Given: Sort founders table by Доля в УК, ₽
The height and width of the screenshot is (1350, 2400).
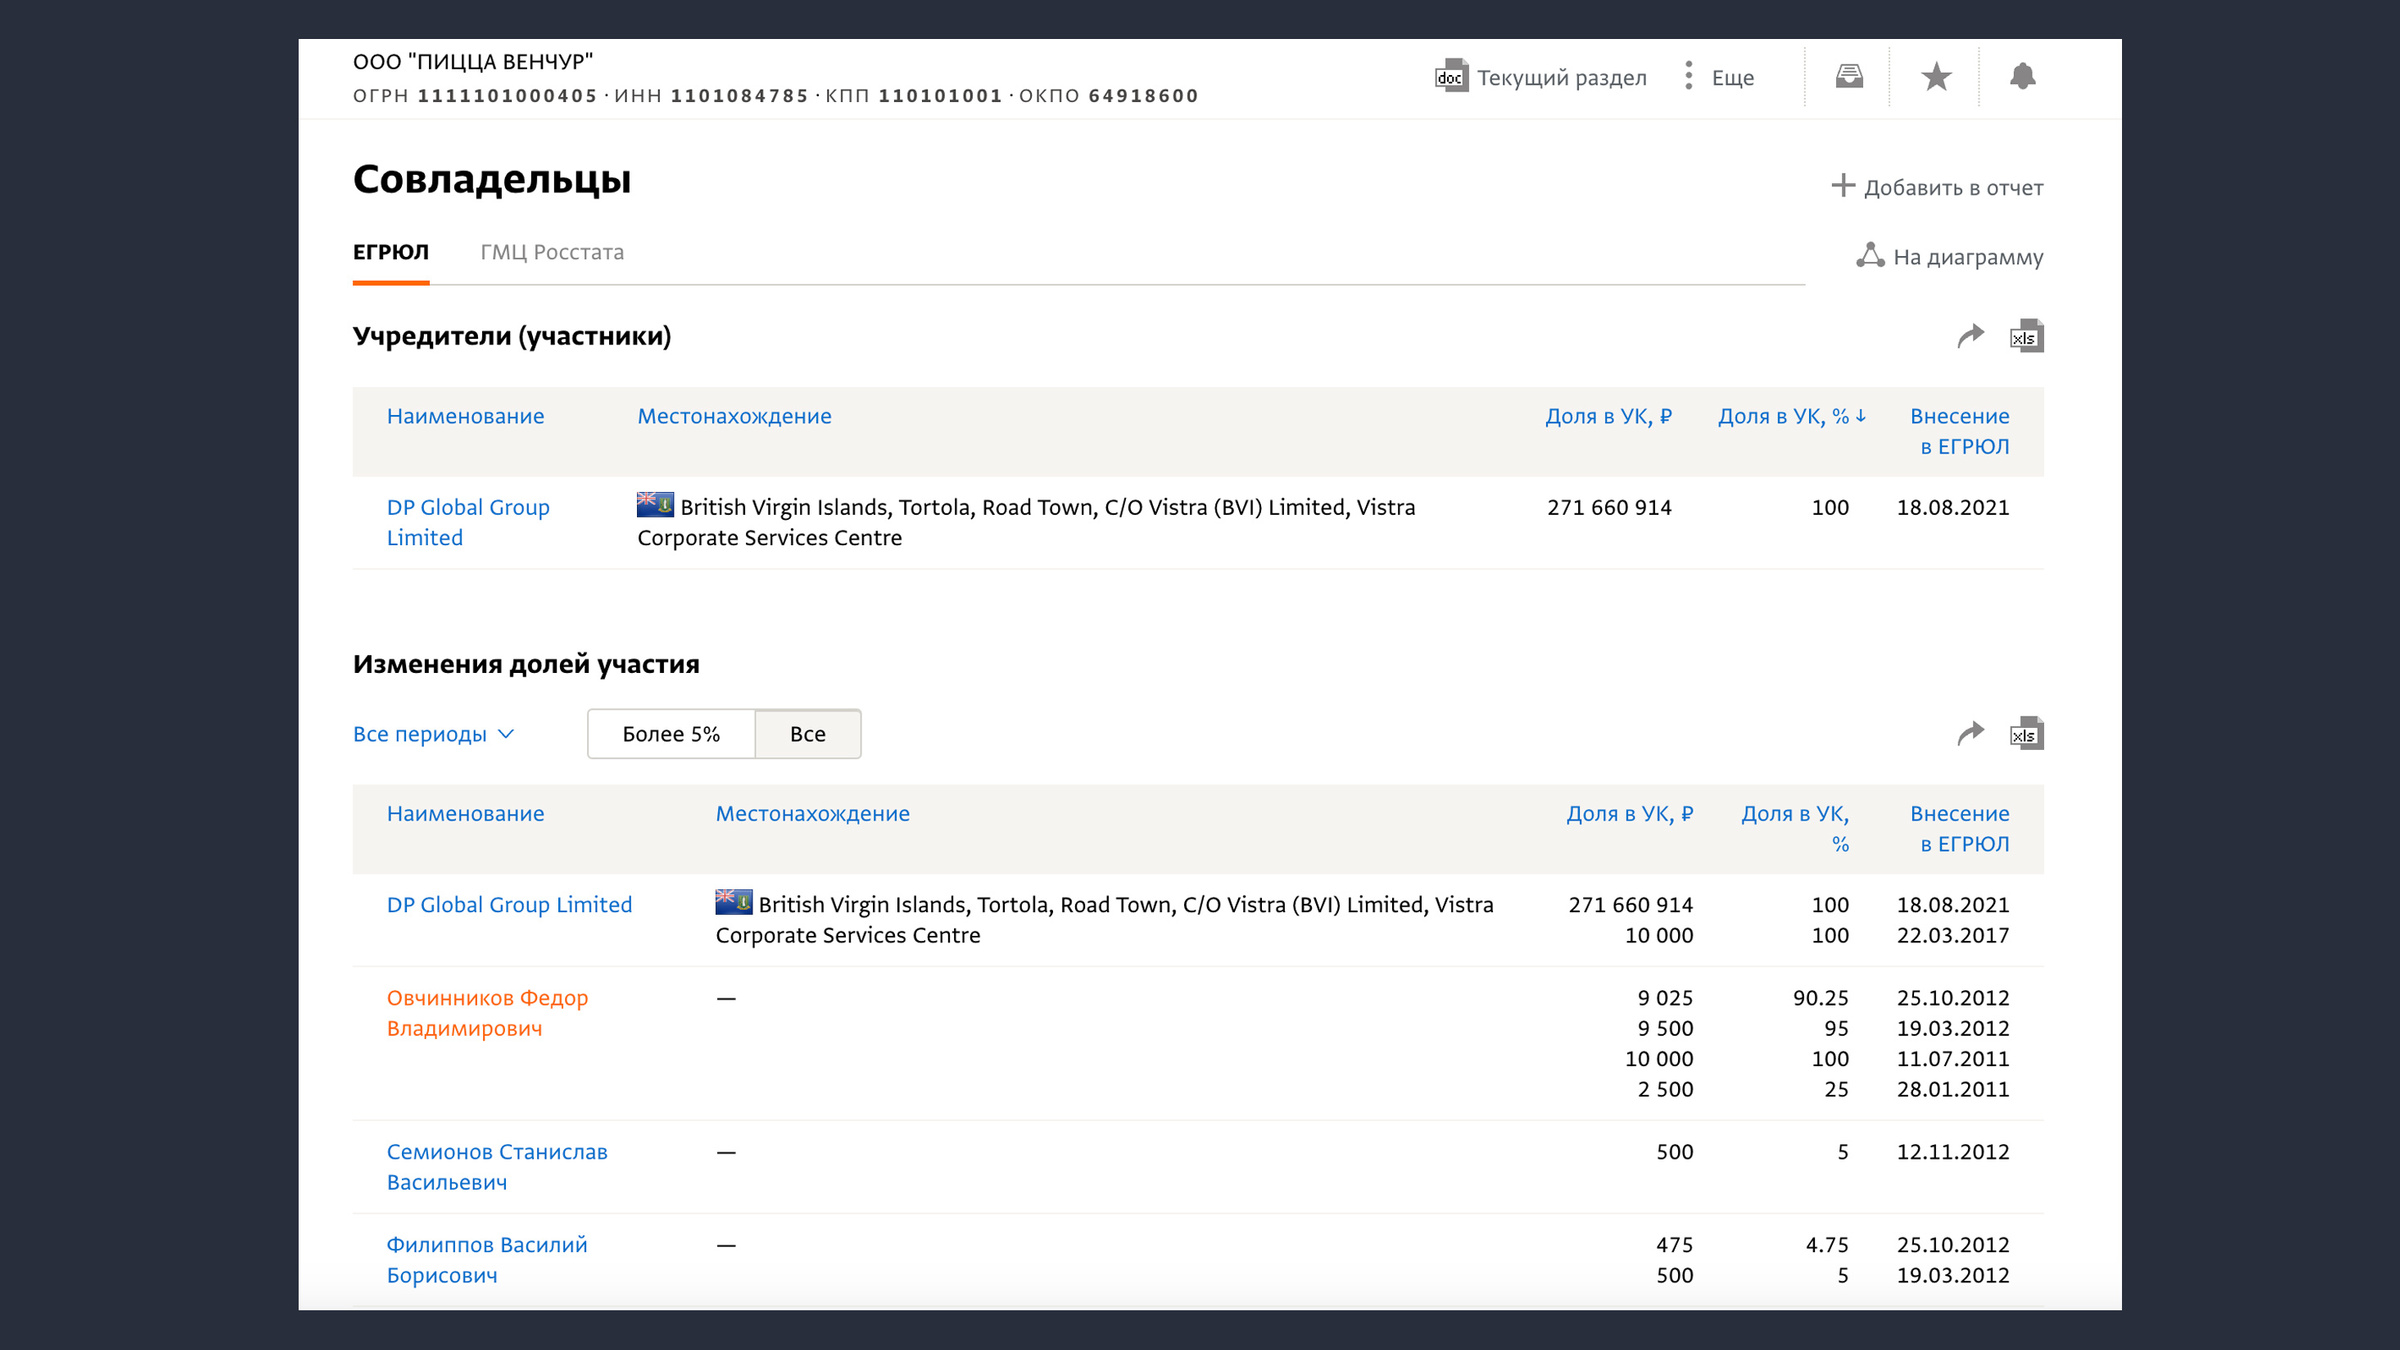Looking at the screenshot, I should tap(1609, 416).
